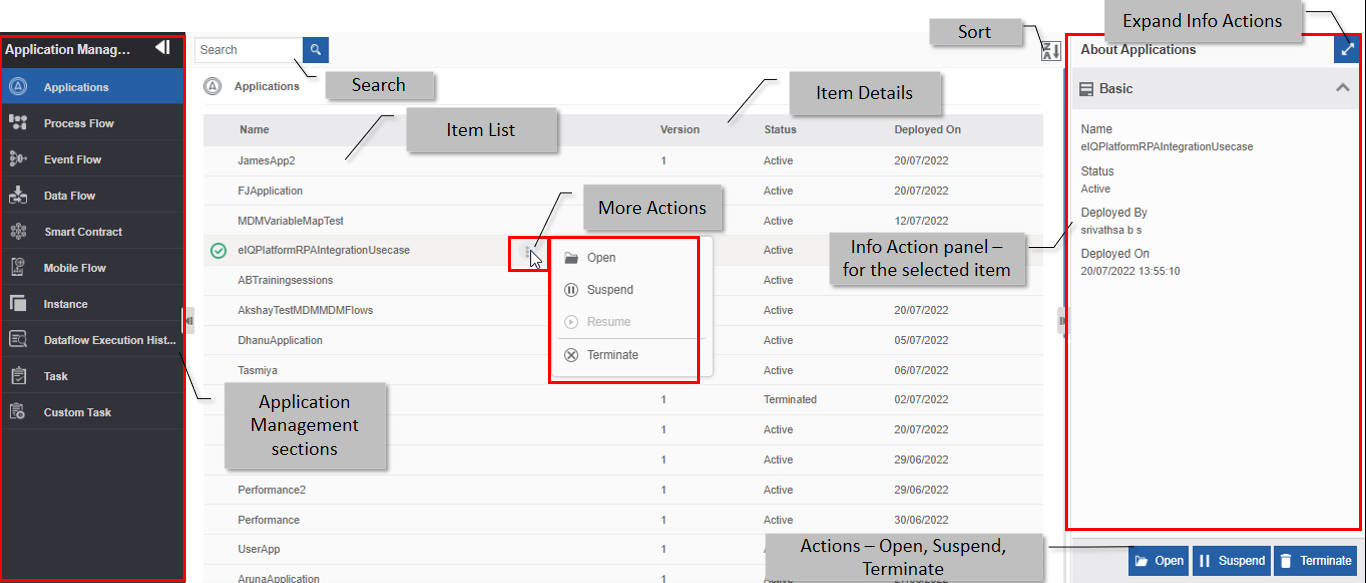
Task: Select the DhanuApplication row
Action: point(623,340)
